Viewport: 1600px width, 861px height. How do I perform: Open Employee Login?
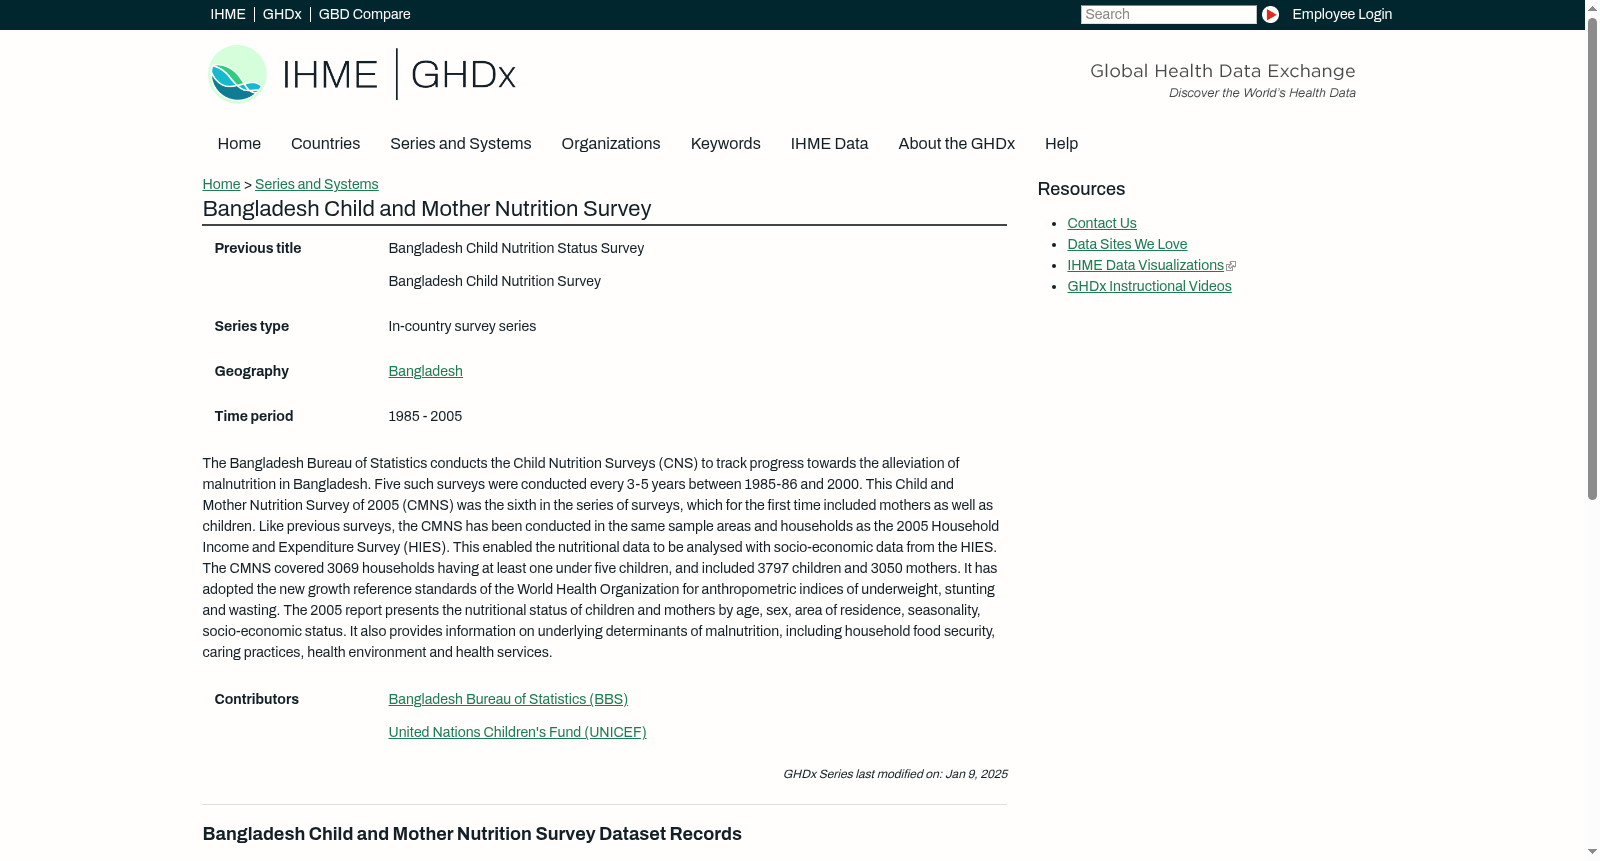pos(1342,14)
